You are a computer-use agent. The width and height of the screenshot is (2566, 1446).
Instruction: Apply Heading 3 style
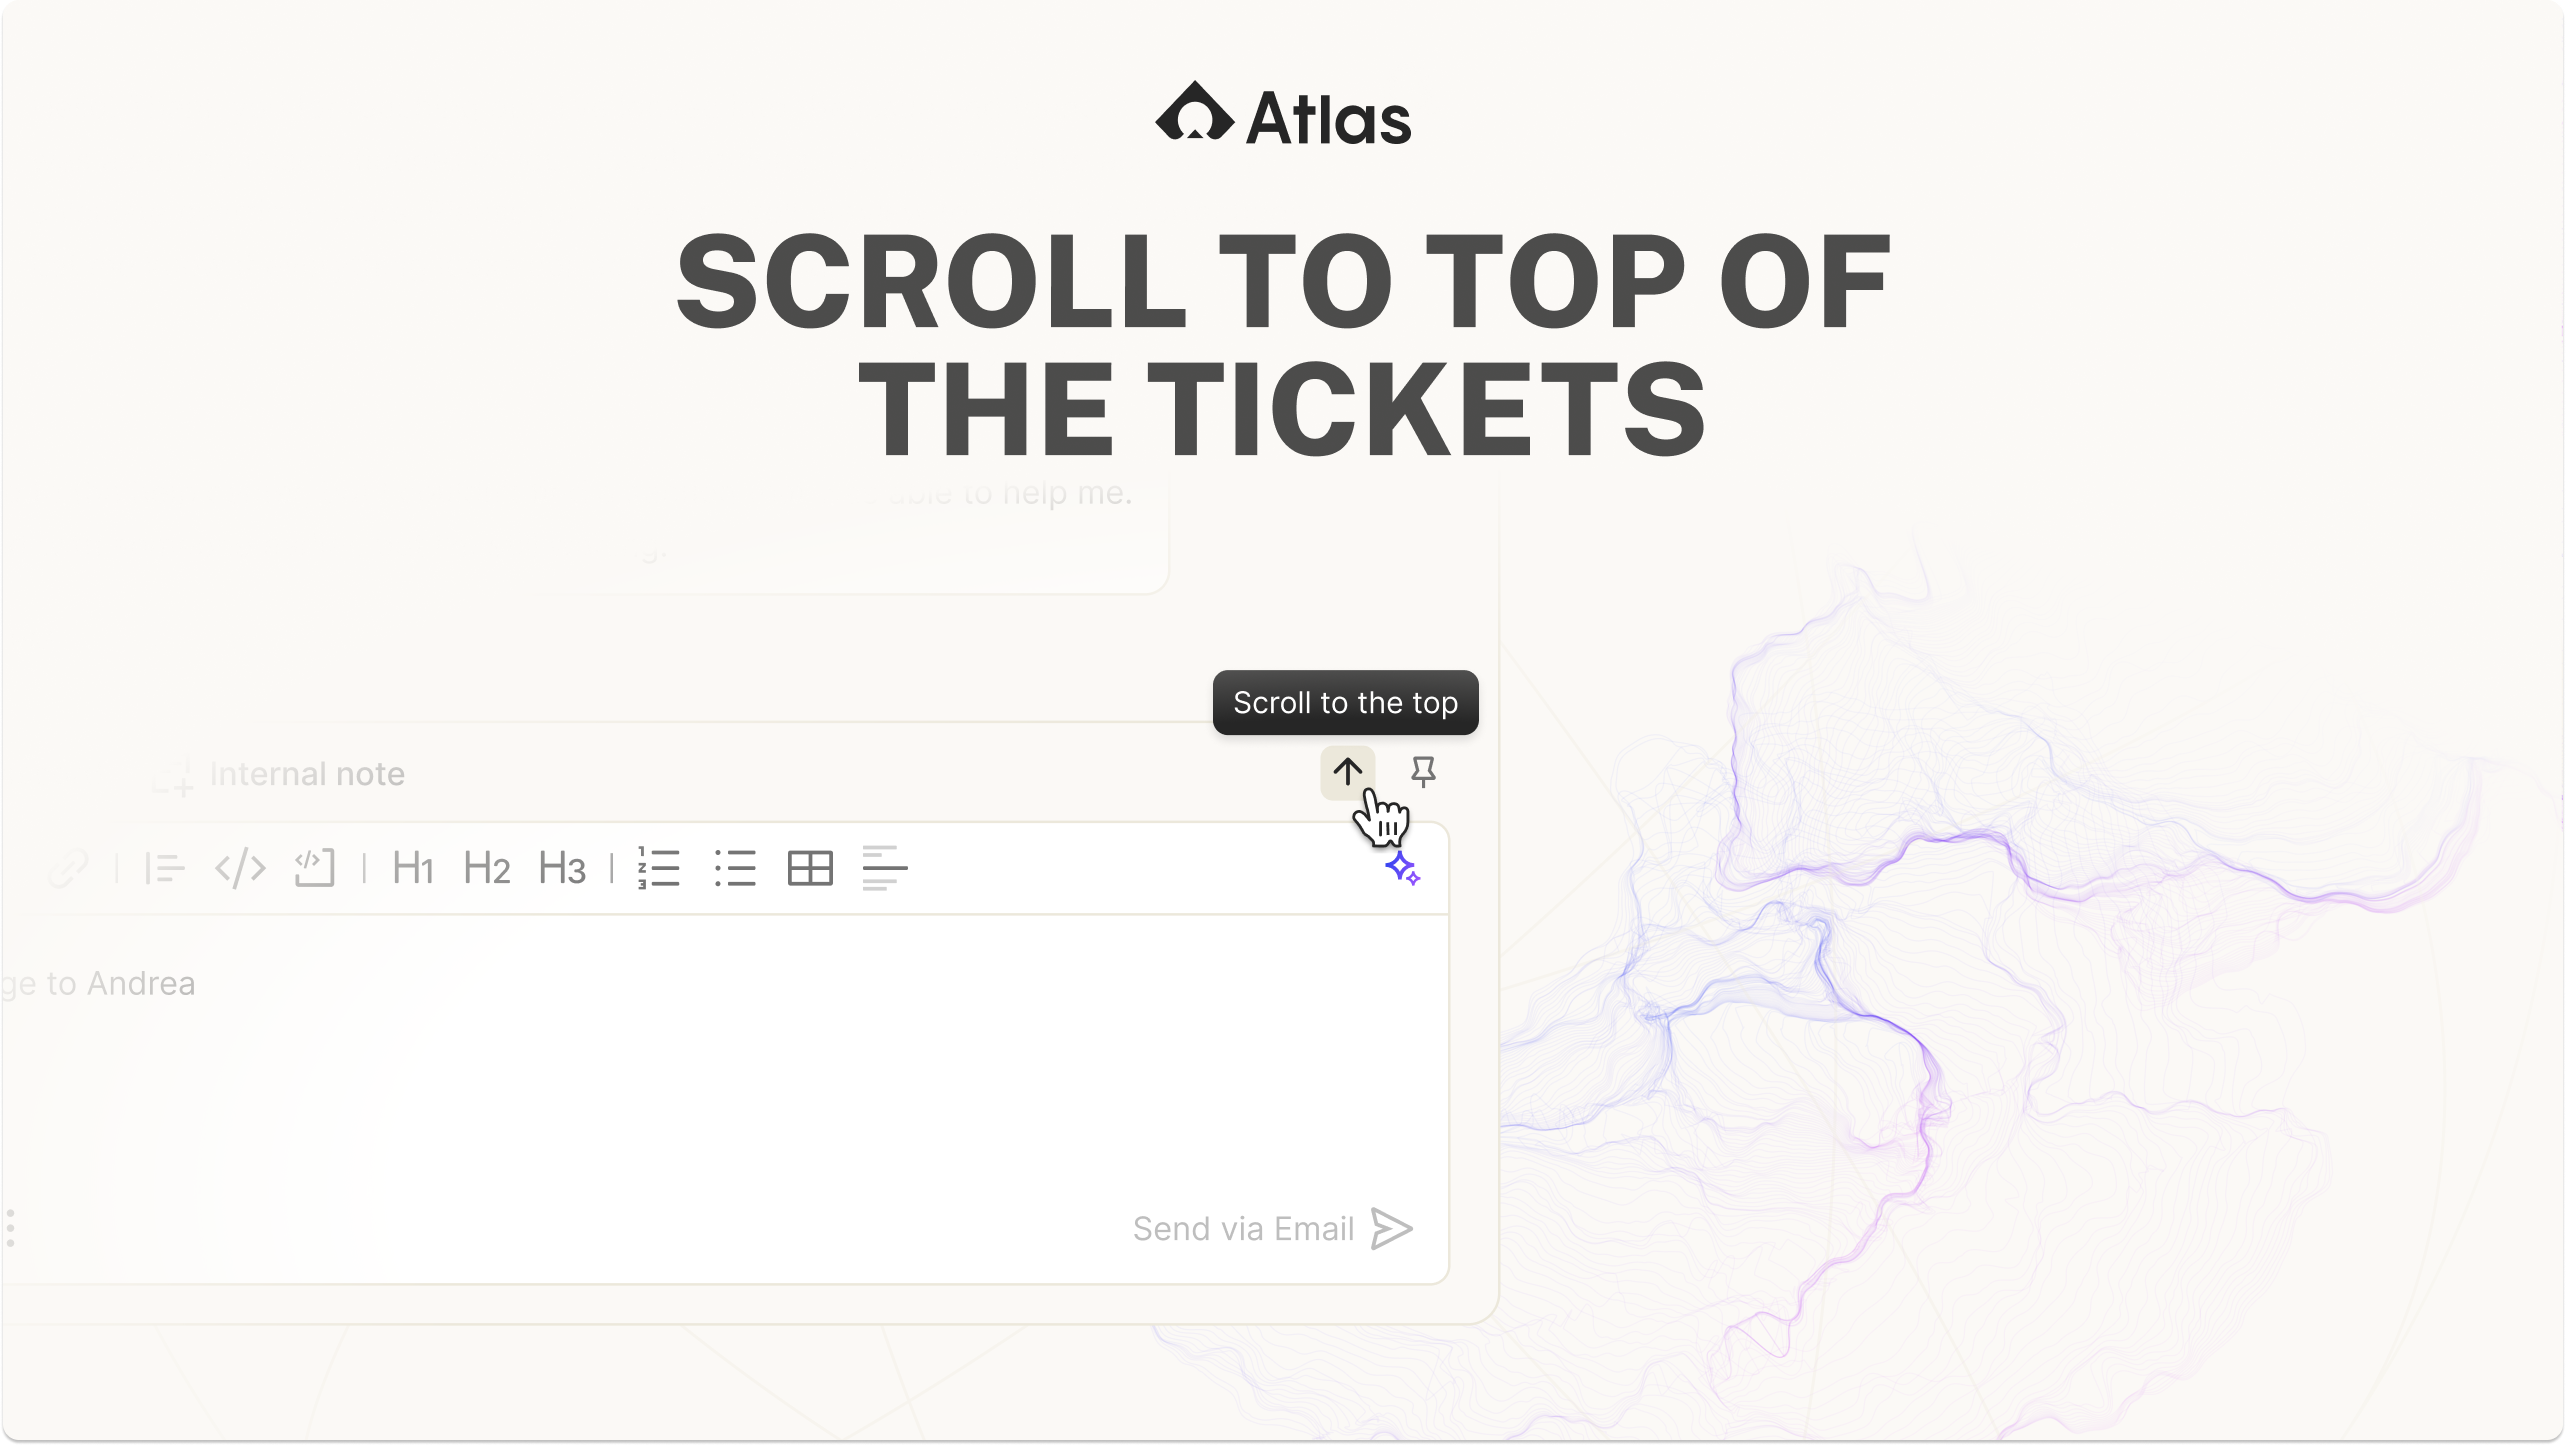click(x=561, y=868)
